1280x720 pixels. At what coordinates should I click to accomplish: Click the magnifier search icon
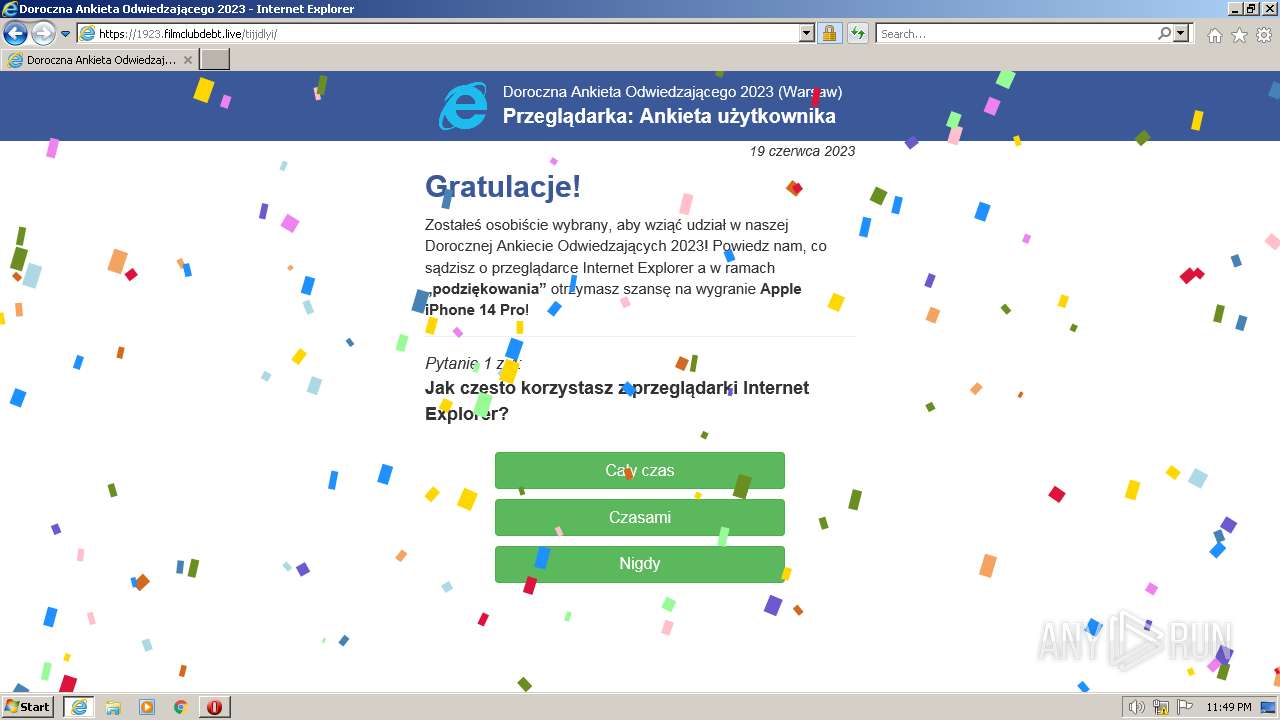click(x=1164, y=34)
